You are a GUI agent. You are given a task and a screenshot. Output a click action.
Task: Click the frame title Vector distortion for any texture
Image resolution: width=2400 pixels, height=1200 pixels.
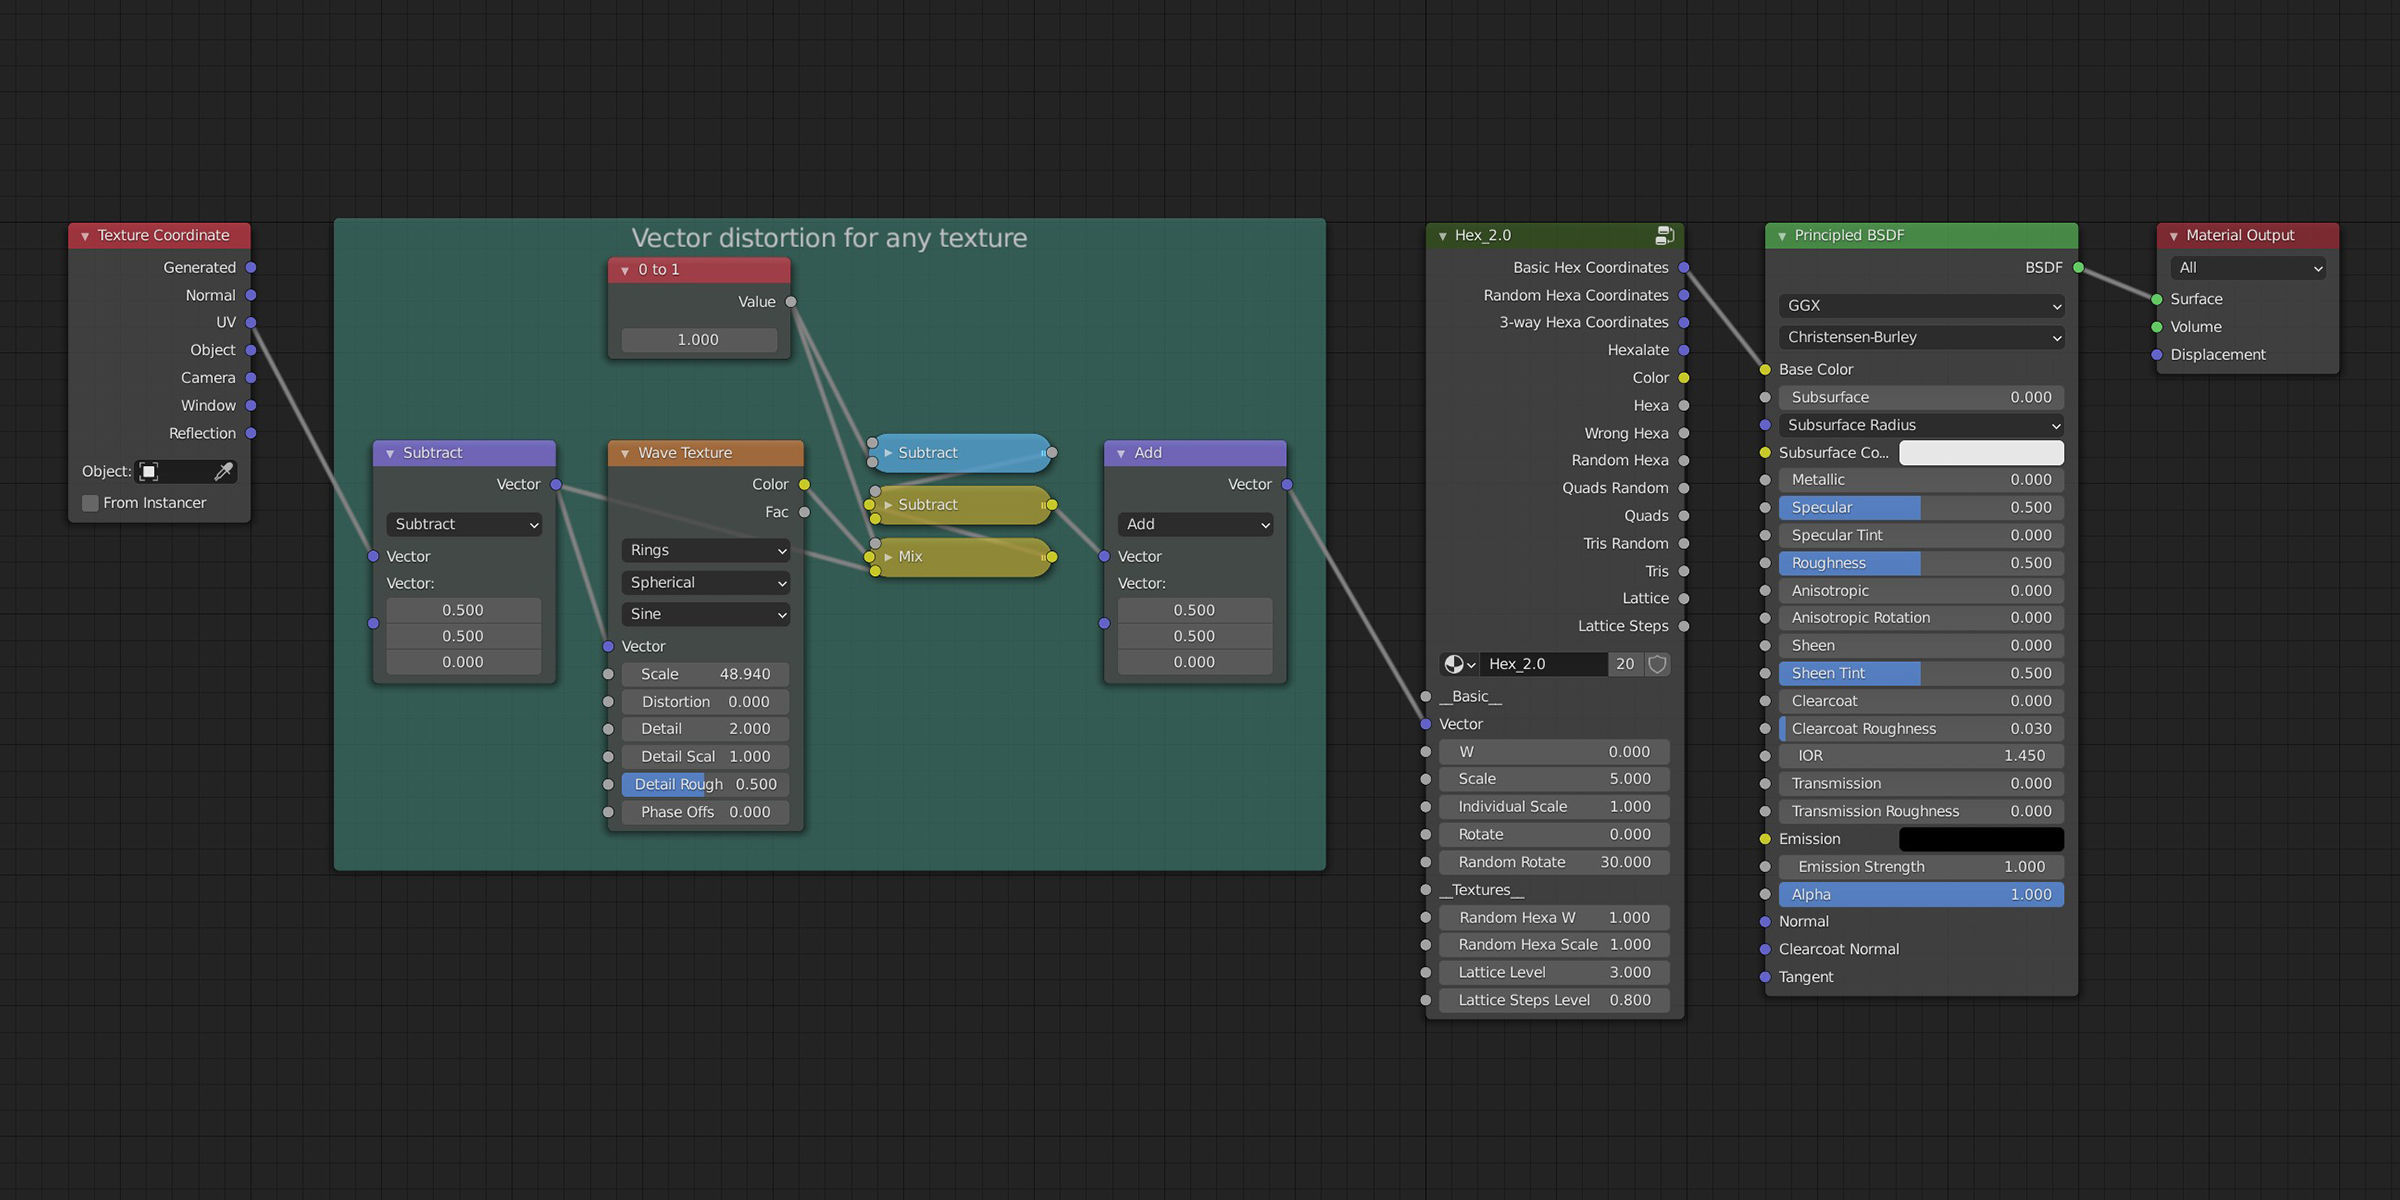829,238
